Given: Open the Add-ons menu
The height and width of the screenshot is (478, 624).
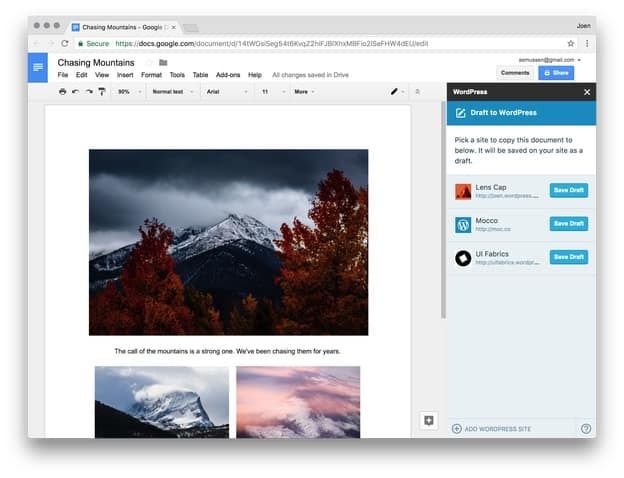Looking at the screenshot, I should tap(227, 75).
